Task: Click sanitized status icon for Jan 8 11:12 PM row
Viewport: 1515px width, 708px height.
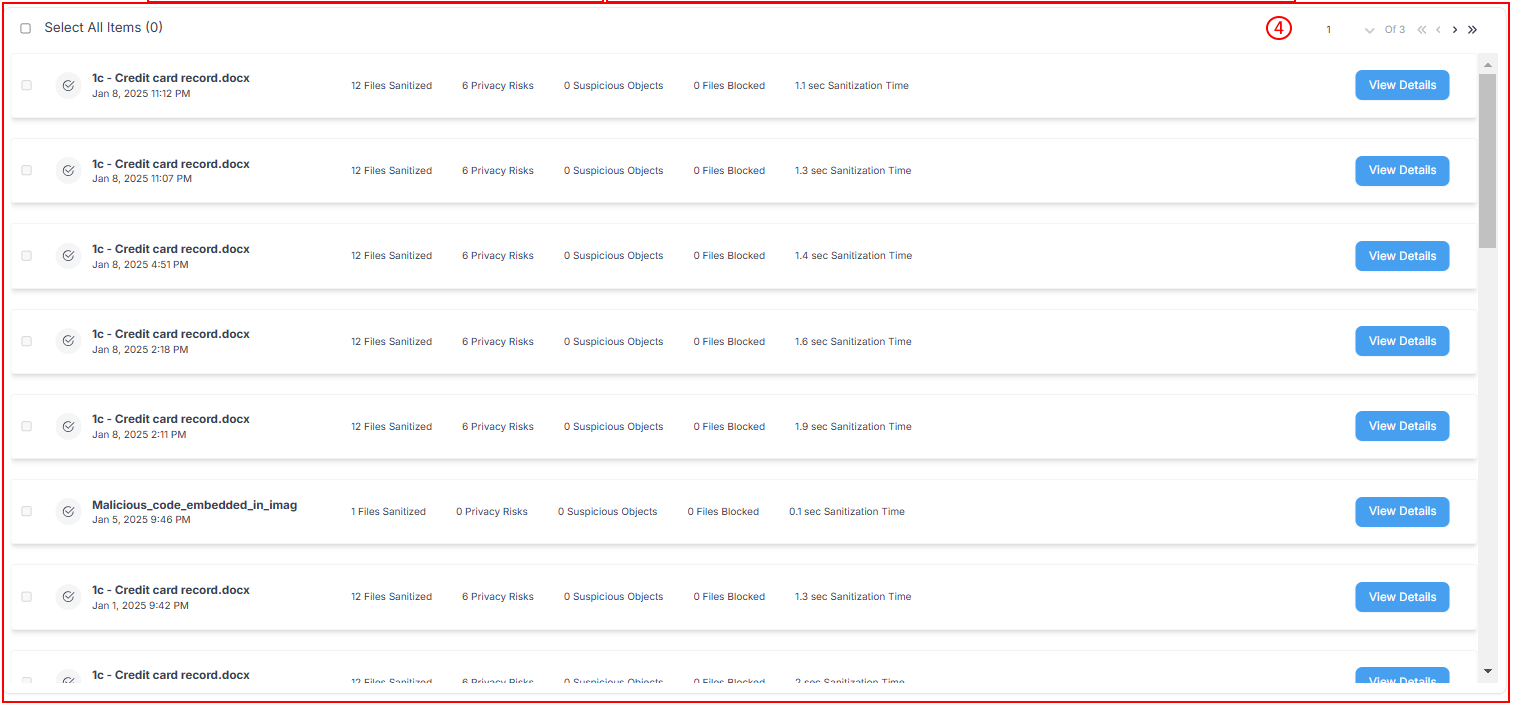Action: (68, 85)
